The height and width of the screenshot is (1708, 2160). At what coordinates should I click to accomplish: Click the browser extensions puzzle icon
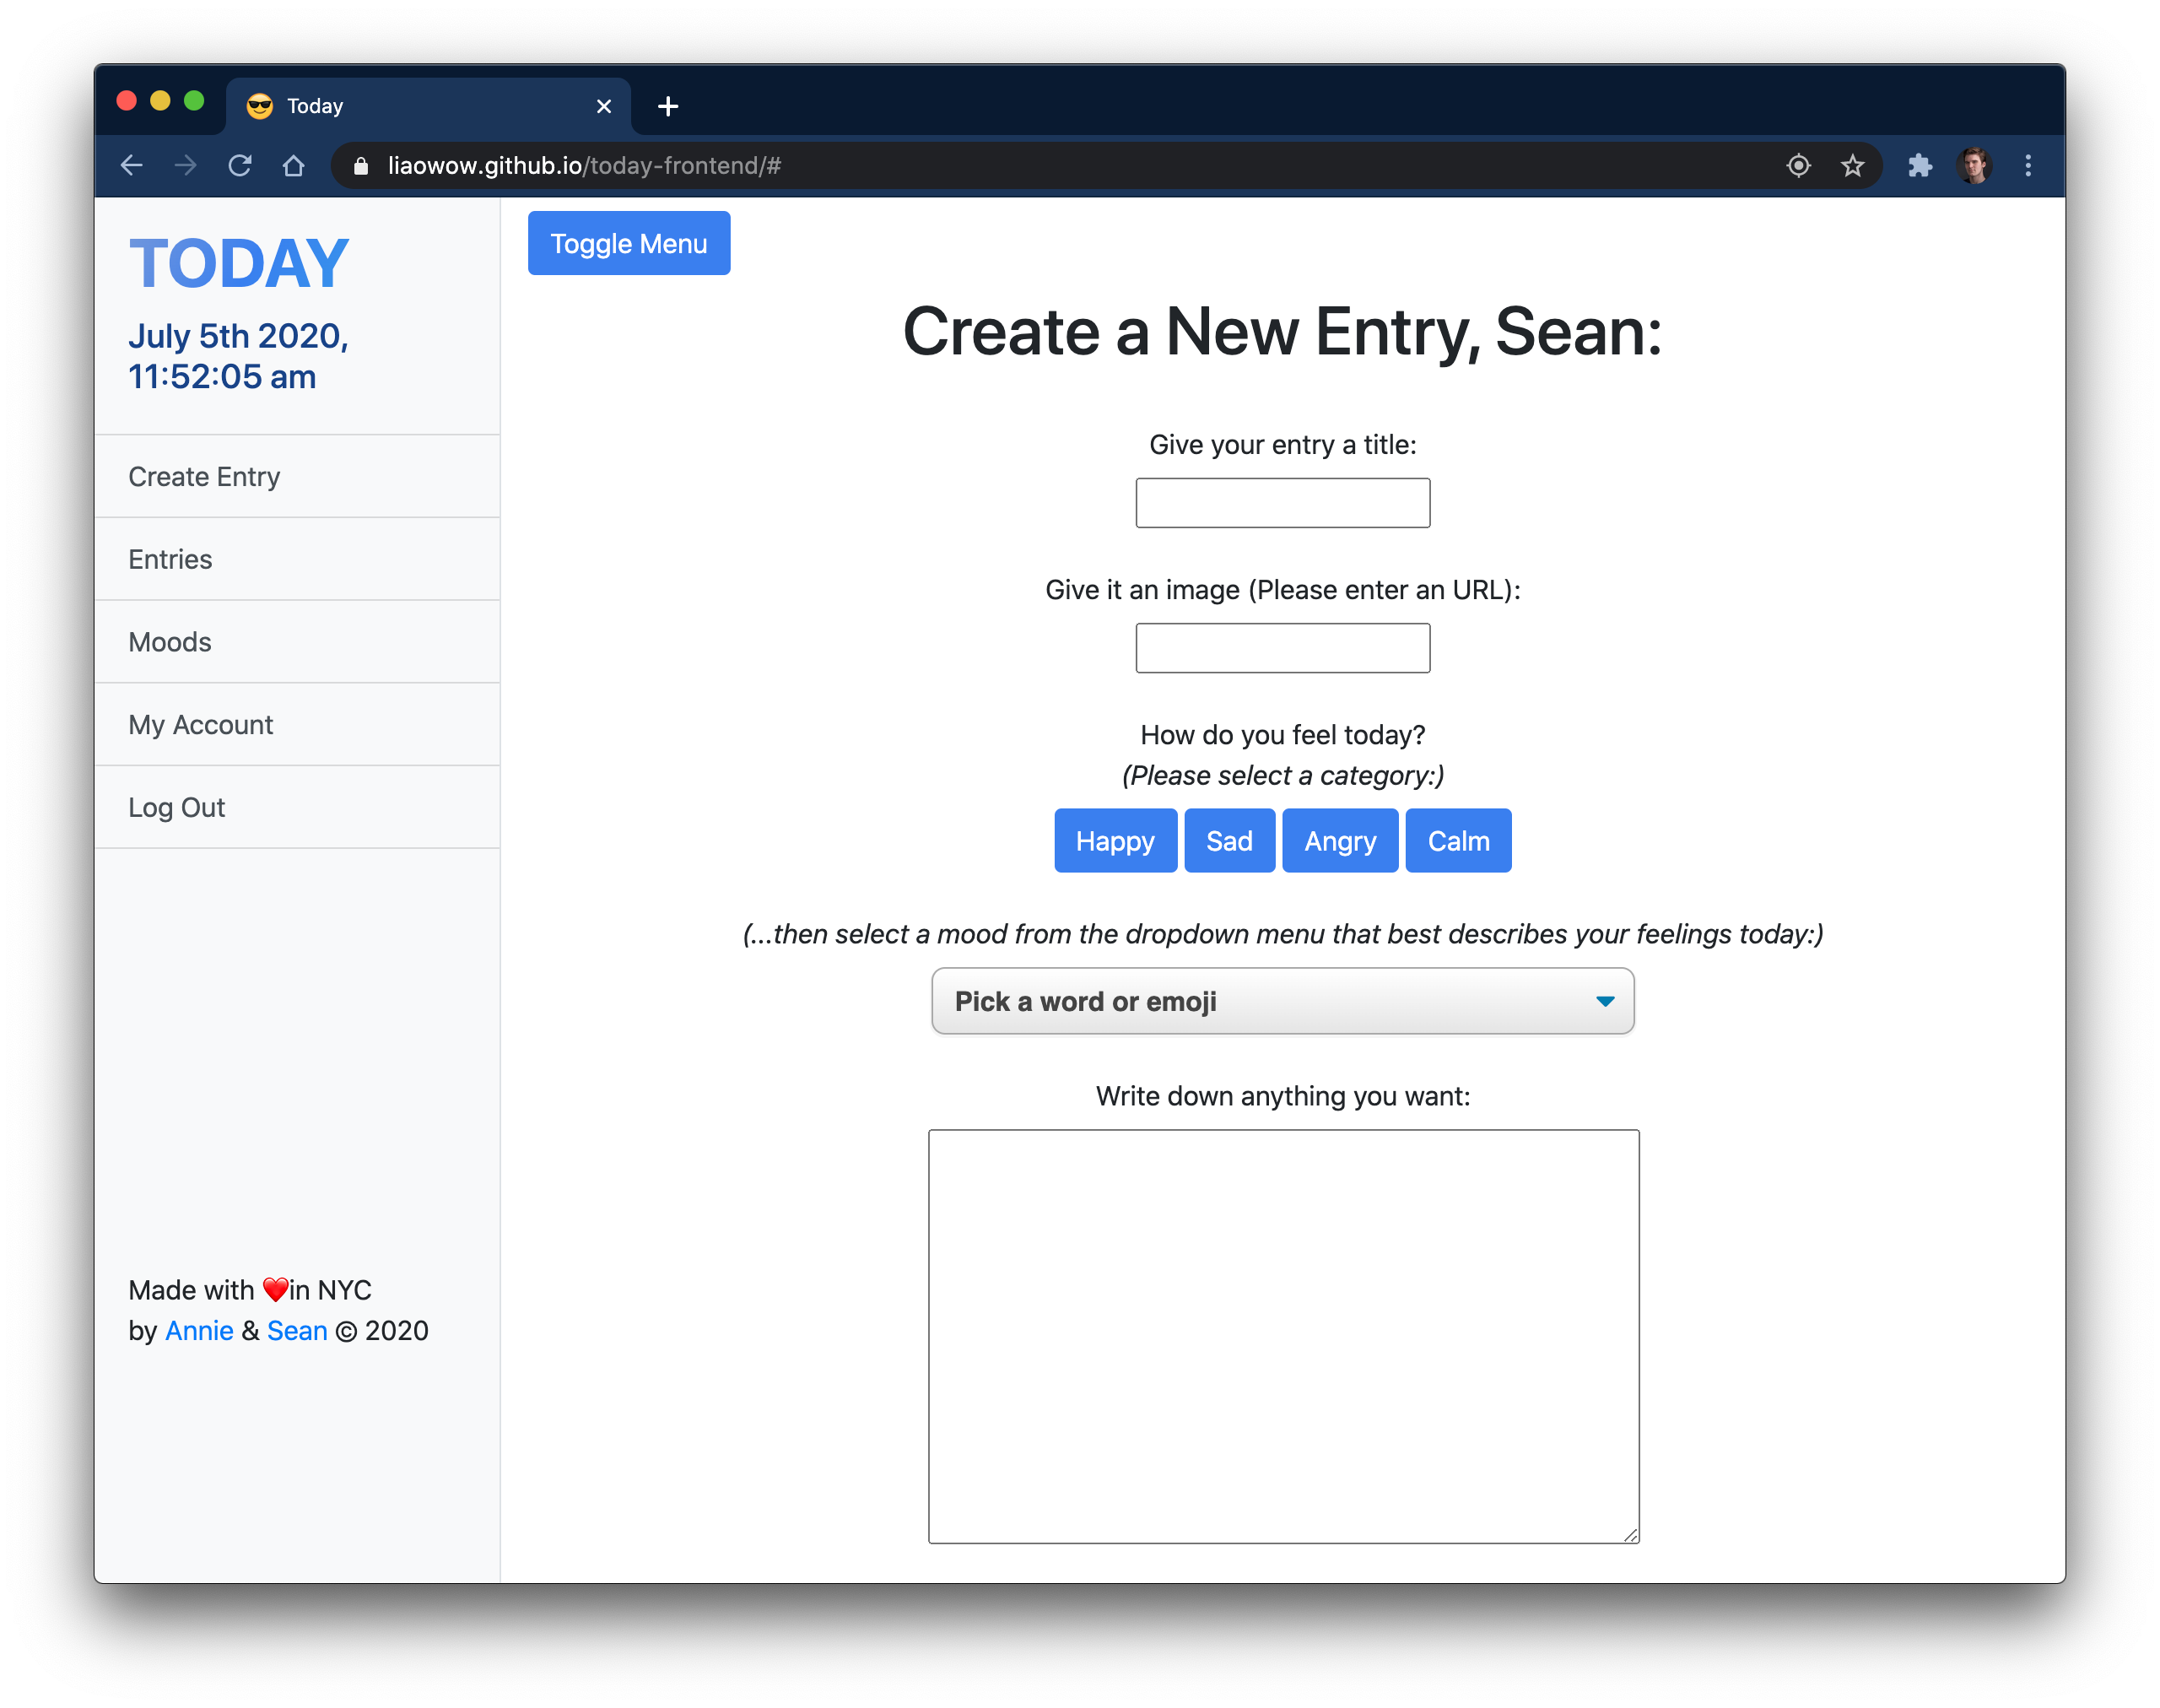(1916, 166)
